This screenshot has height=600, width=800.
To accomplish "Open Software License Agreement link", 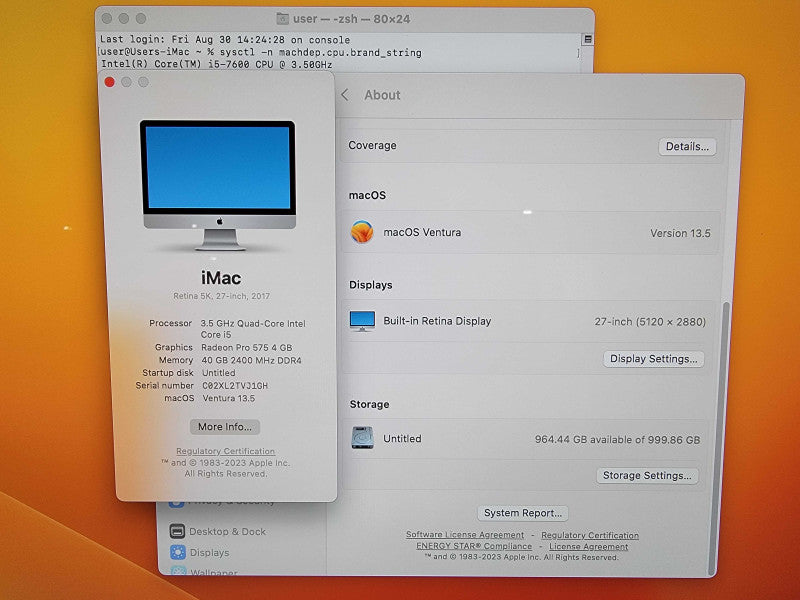I will [x=465, y=535].
